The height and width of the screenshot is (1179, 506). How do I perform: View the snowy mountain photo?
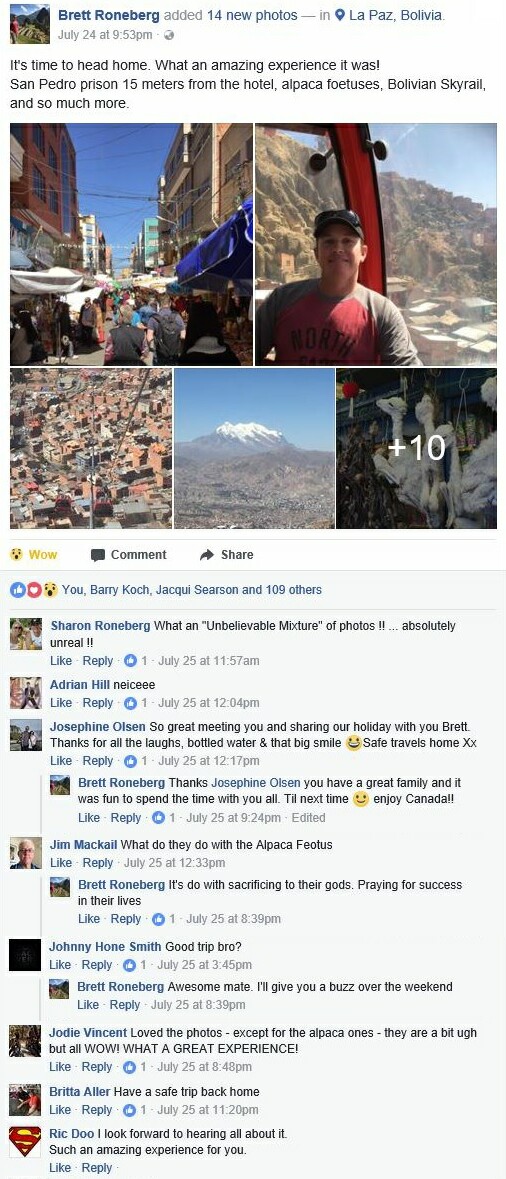point(254,448)
